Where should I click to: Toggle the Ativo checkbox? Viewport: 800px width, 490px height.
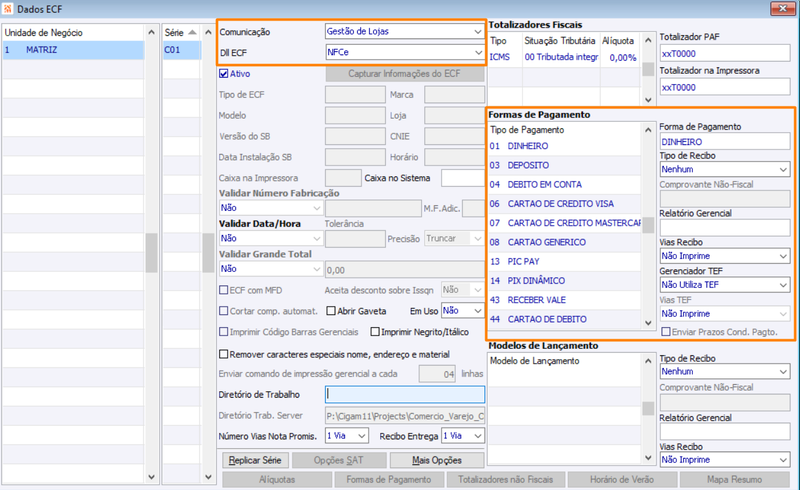pos(223,74)
